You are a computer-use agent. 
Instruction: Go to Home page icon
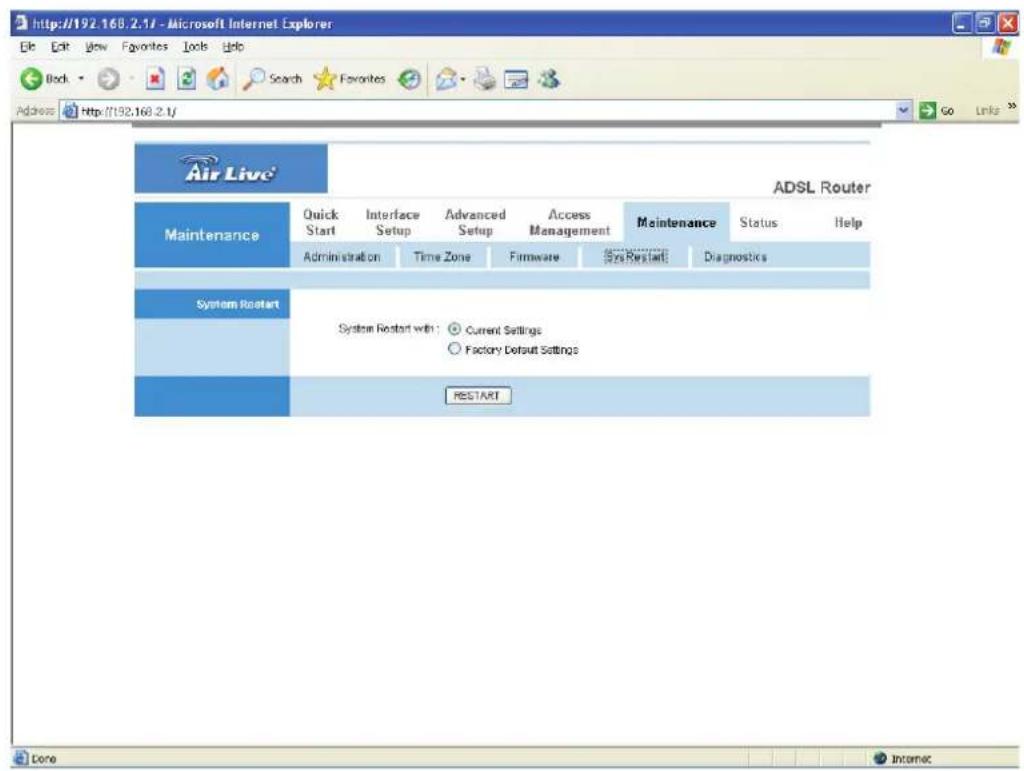point(218,79)
